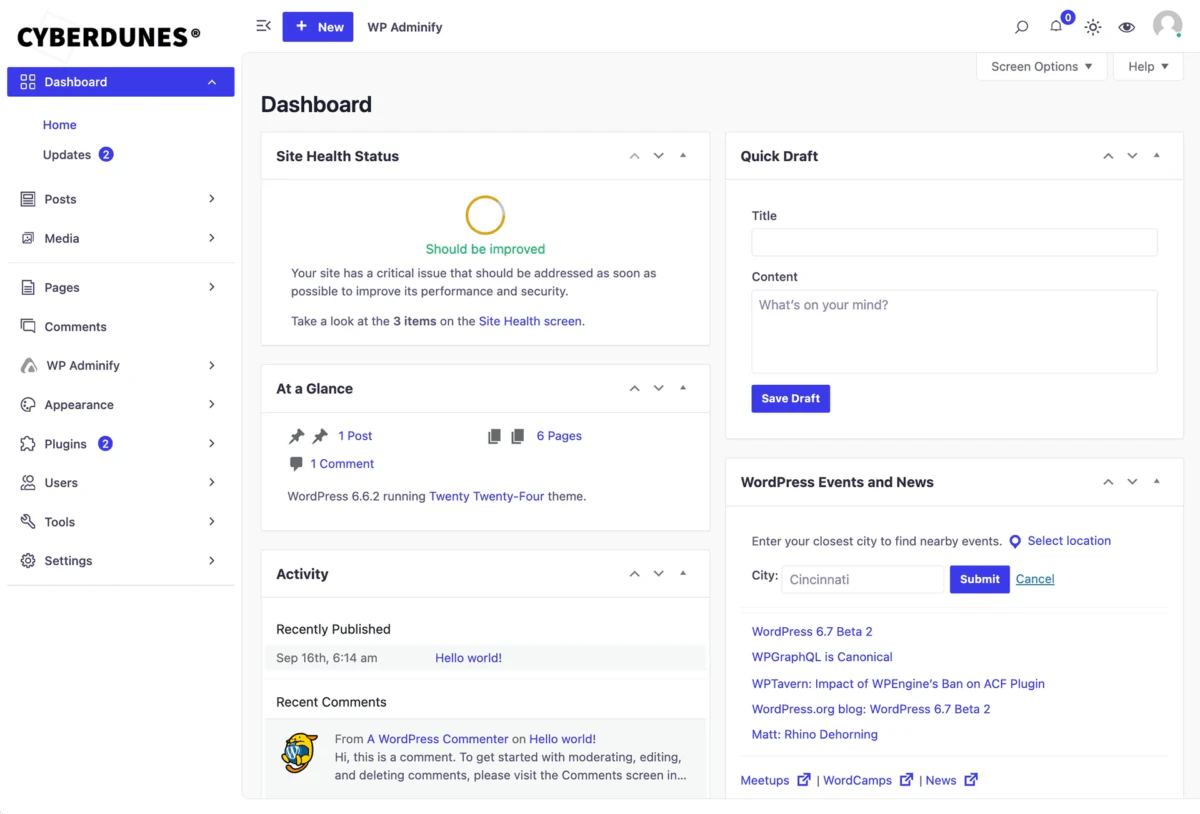Expand the Settings submenu chevron
Viewport: 1200px width, 814px height.
pos(212,560)
